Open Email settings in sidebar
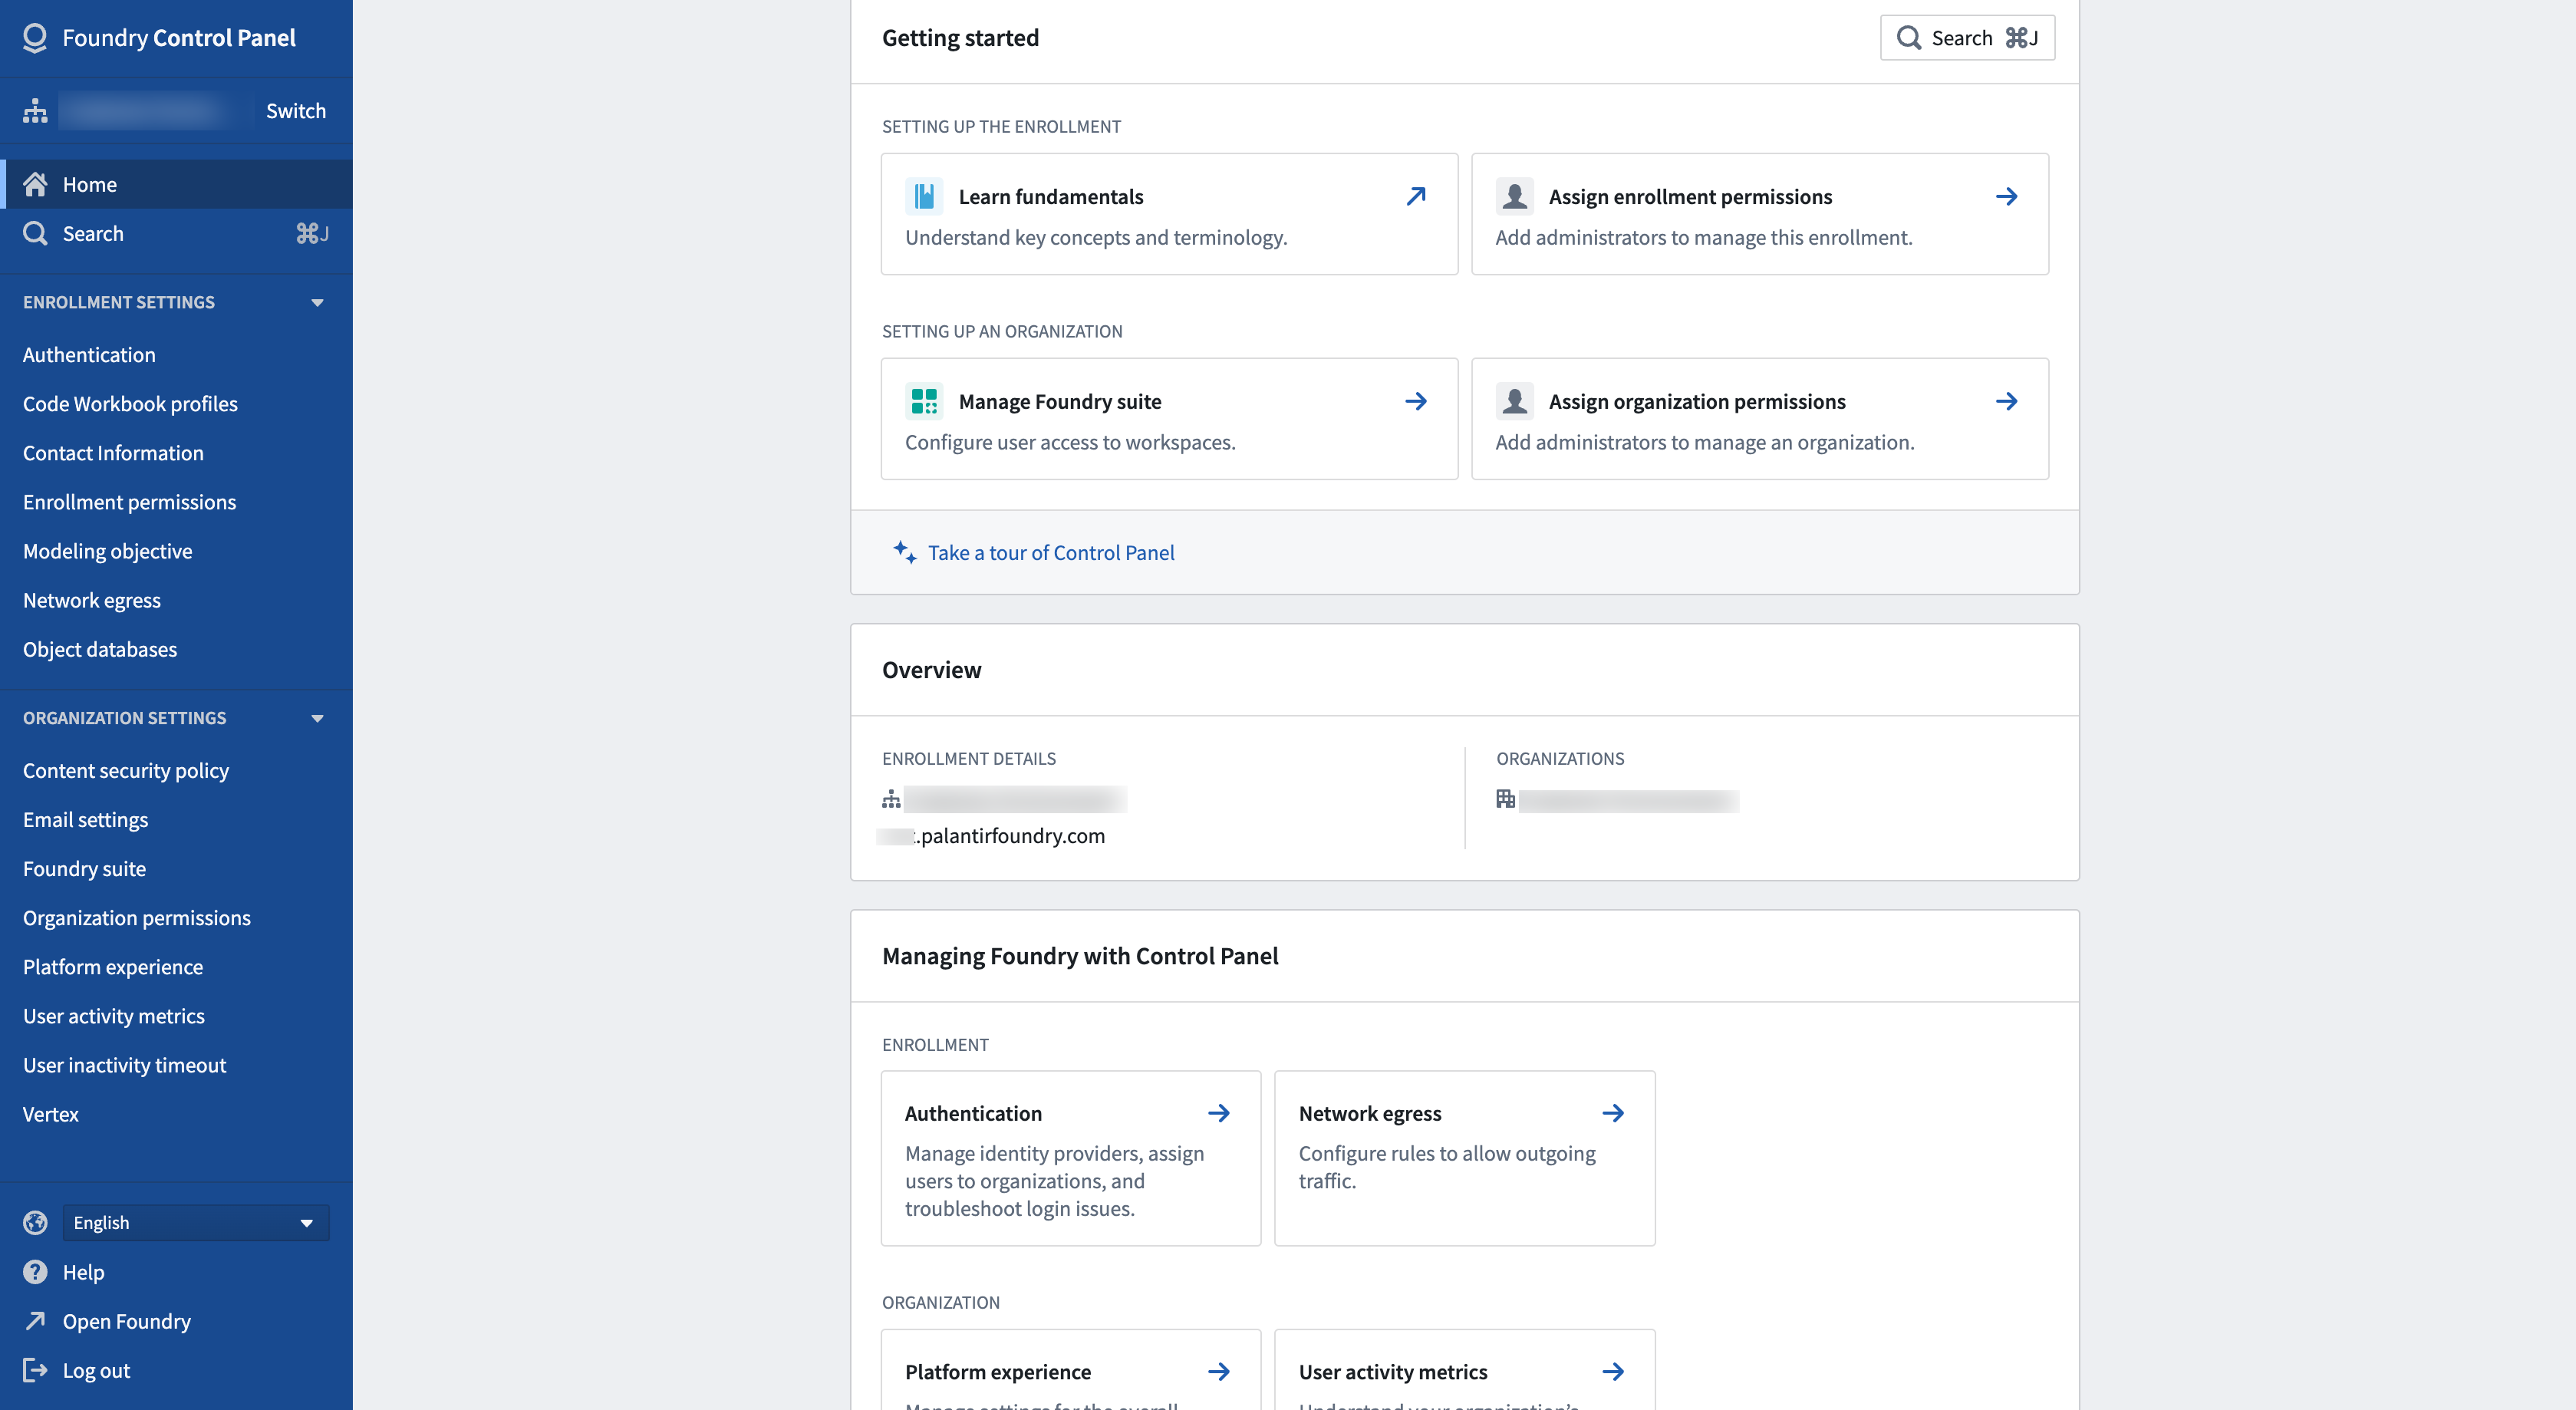Screen dimensions: 2576x1410 click(86, 819)
